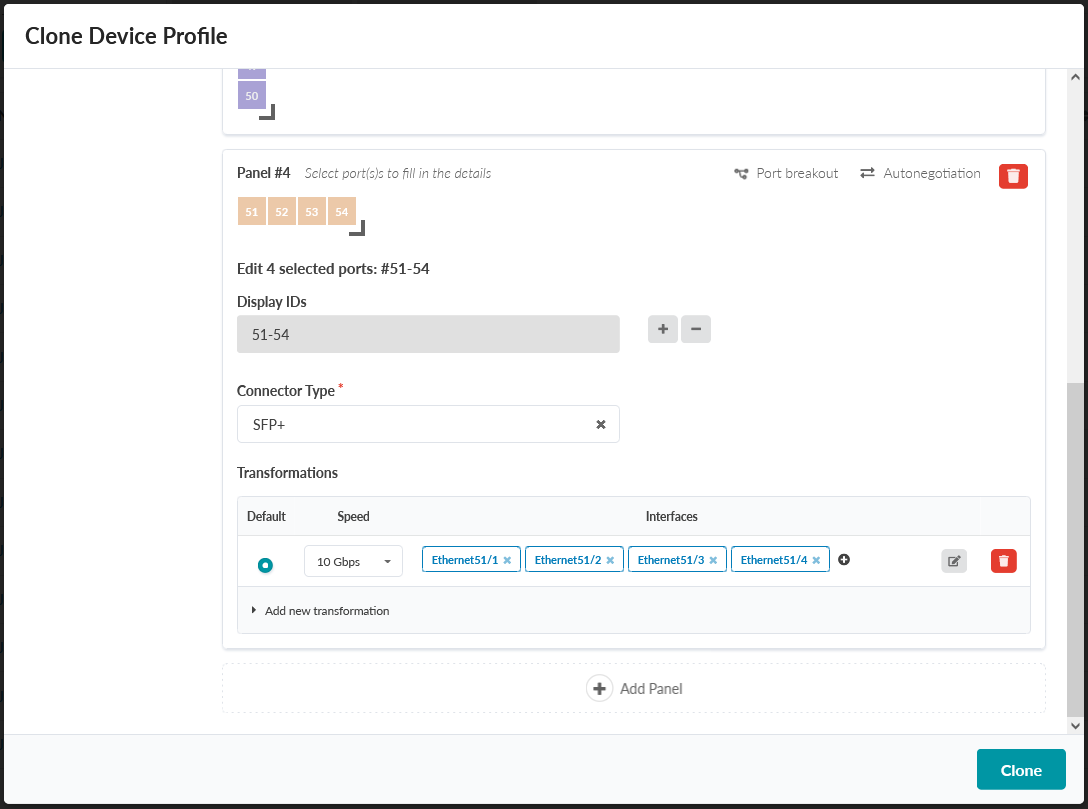Image resolution: width=1088 pixels, height=809 pixels.
Task: Click the Display IDs input field
Action: tap(428, 335)
